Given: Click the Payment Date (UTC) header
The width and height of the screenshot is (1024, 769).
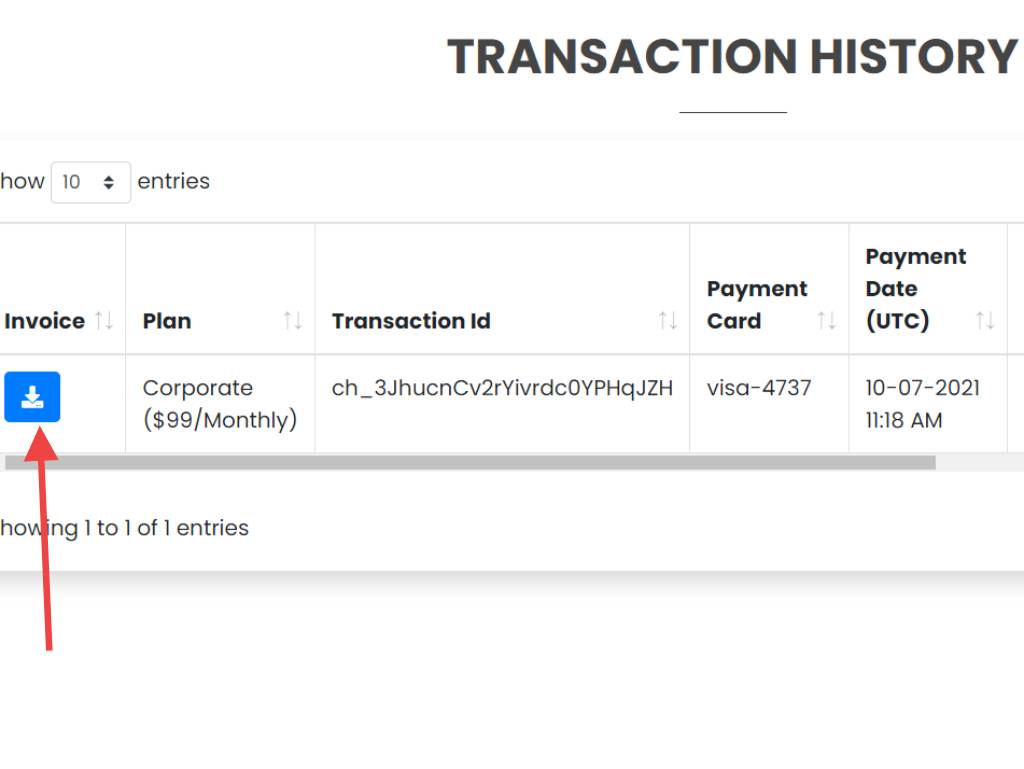Looking at the screenshot, I should tap(916, 289).
